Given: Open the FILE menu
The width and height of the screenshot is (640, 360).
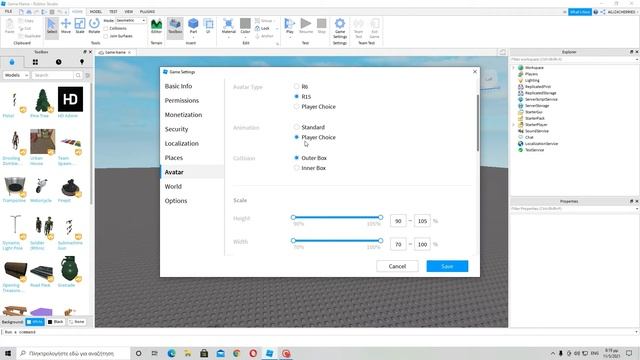Looking at the screenshot, I should click(x=8, y=11).
